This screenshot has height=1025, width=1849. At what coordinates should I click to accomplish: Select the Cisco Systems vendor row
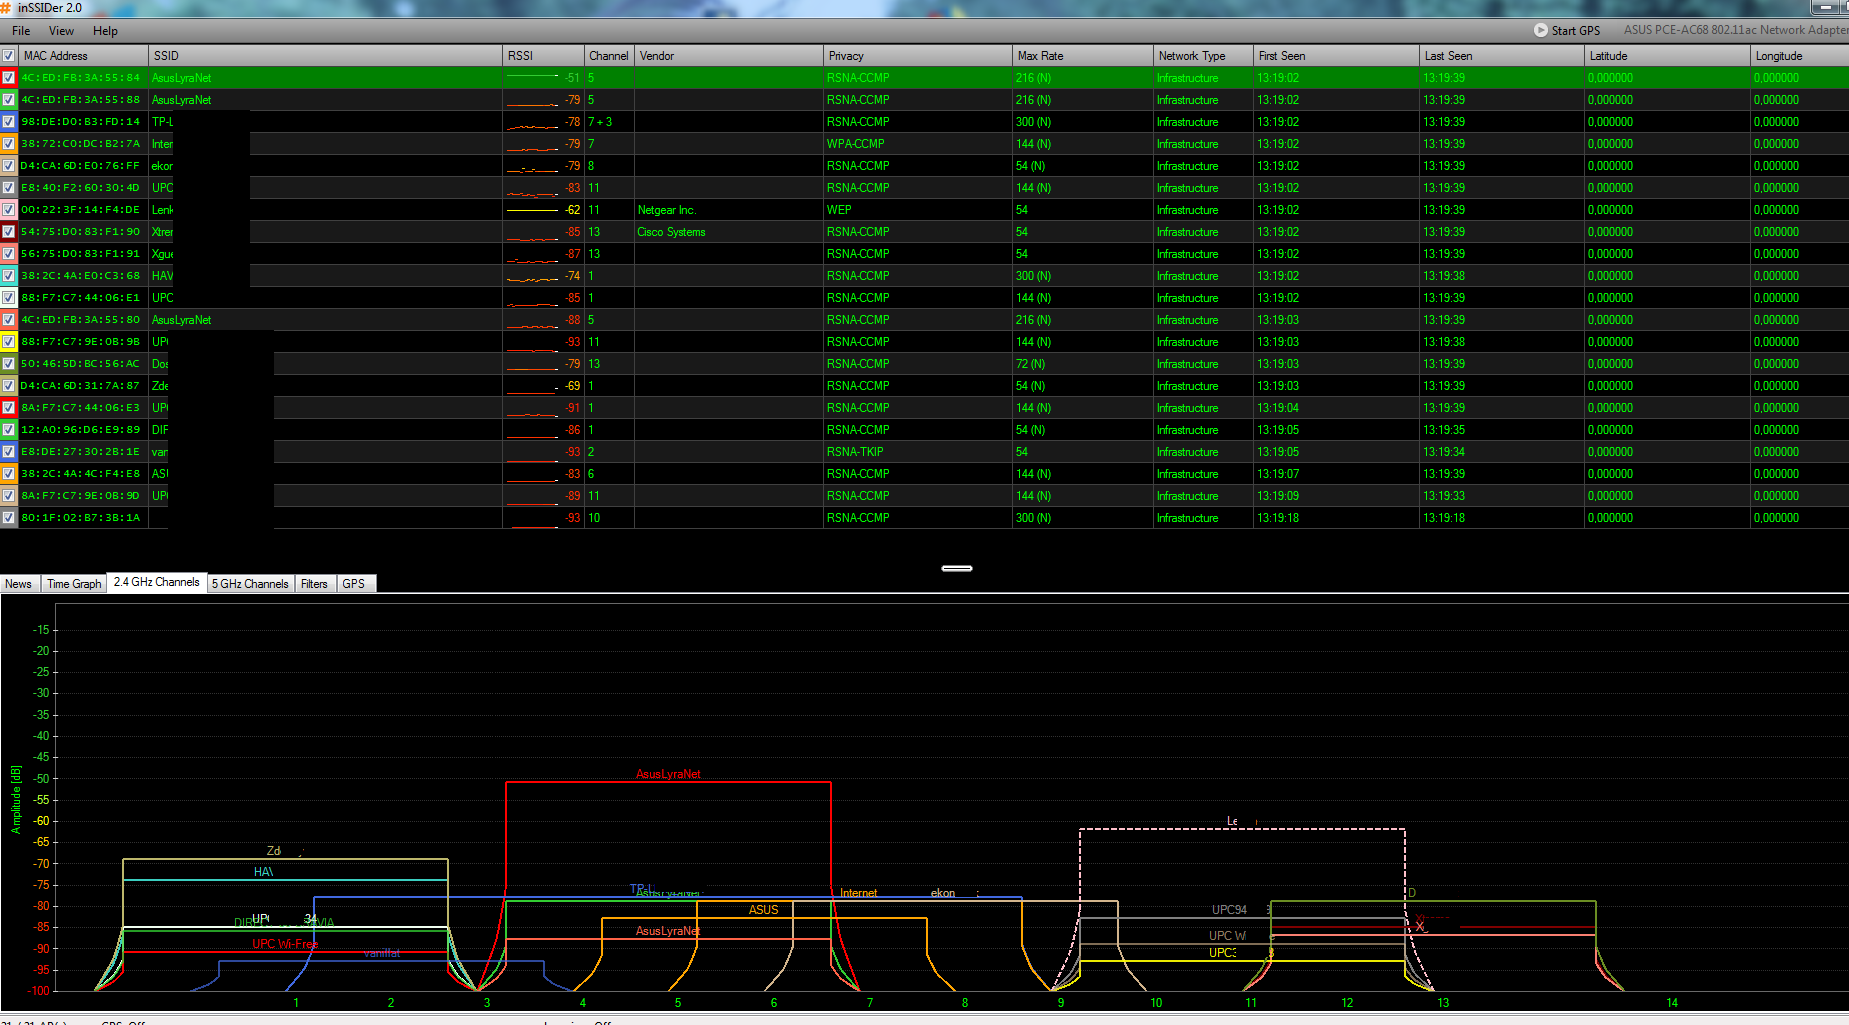(x=671, y=232)
